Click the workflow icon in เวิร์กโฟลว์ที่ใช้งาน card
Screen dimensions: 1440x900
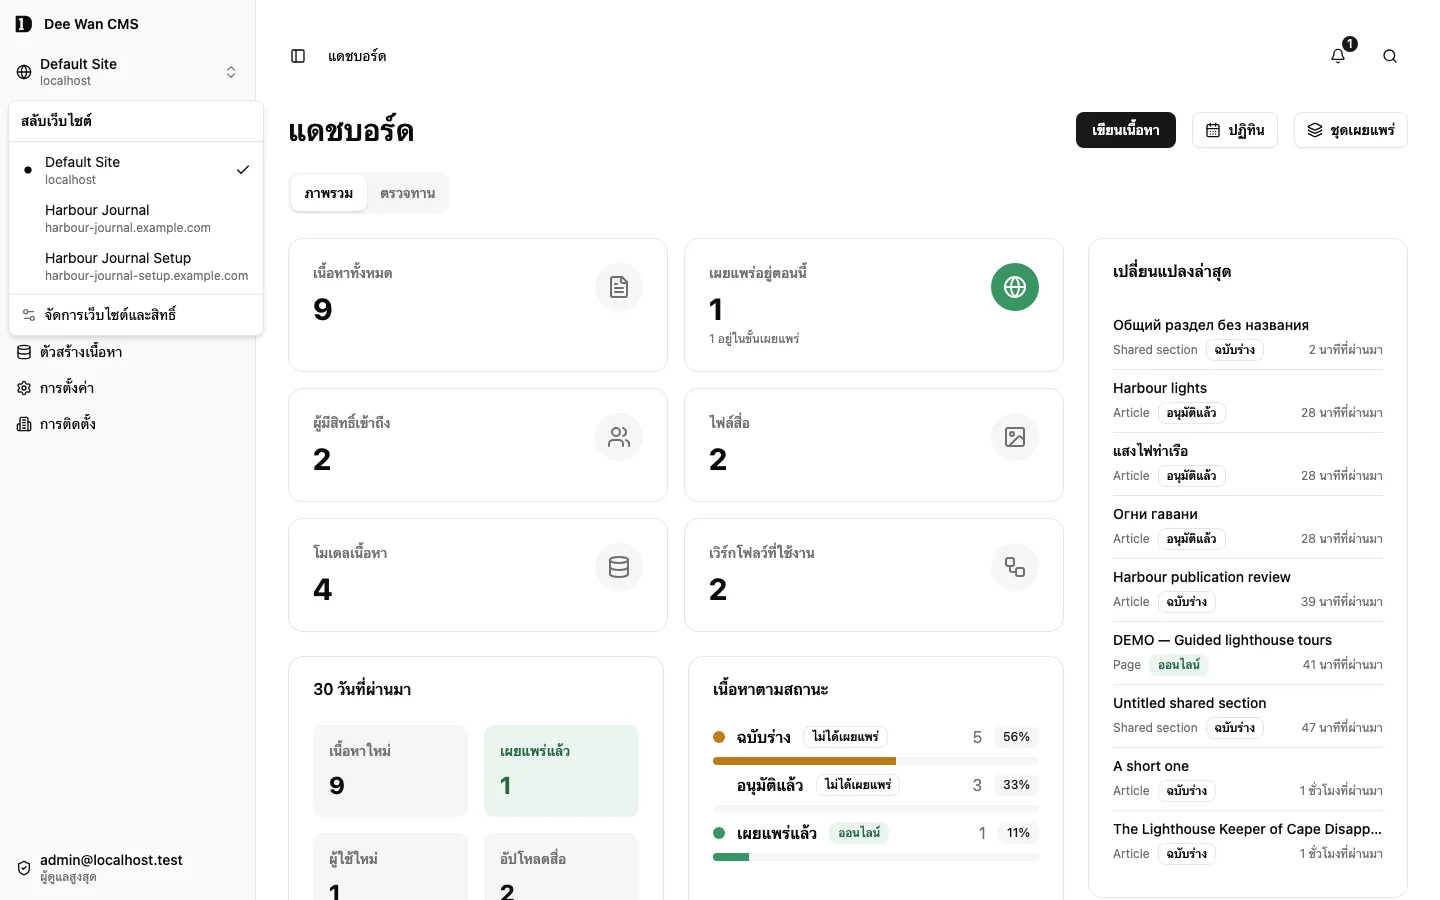click(x=1015, y=567)
